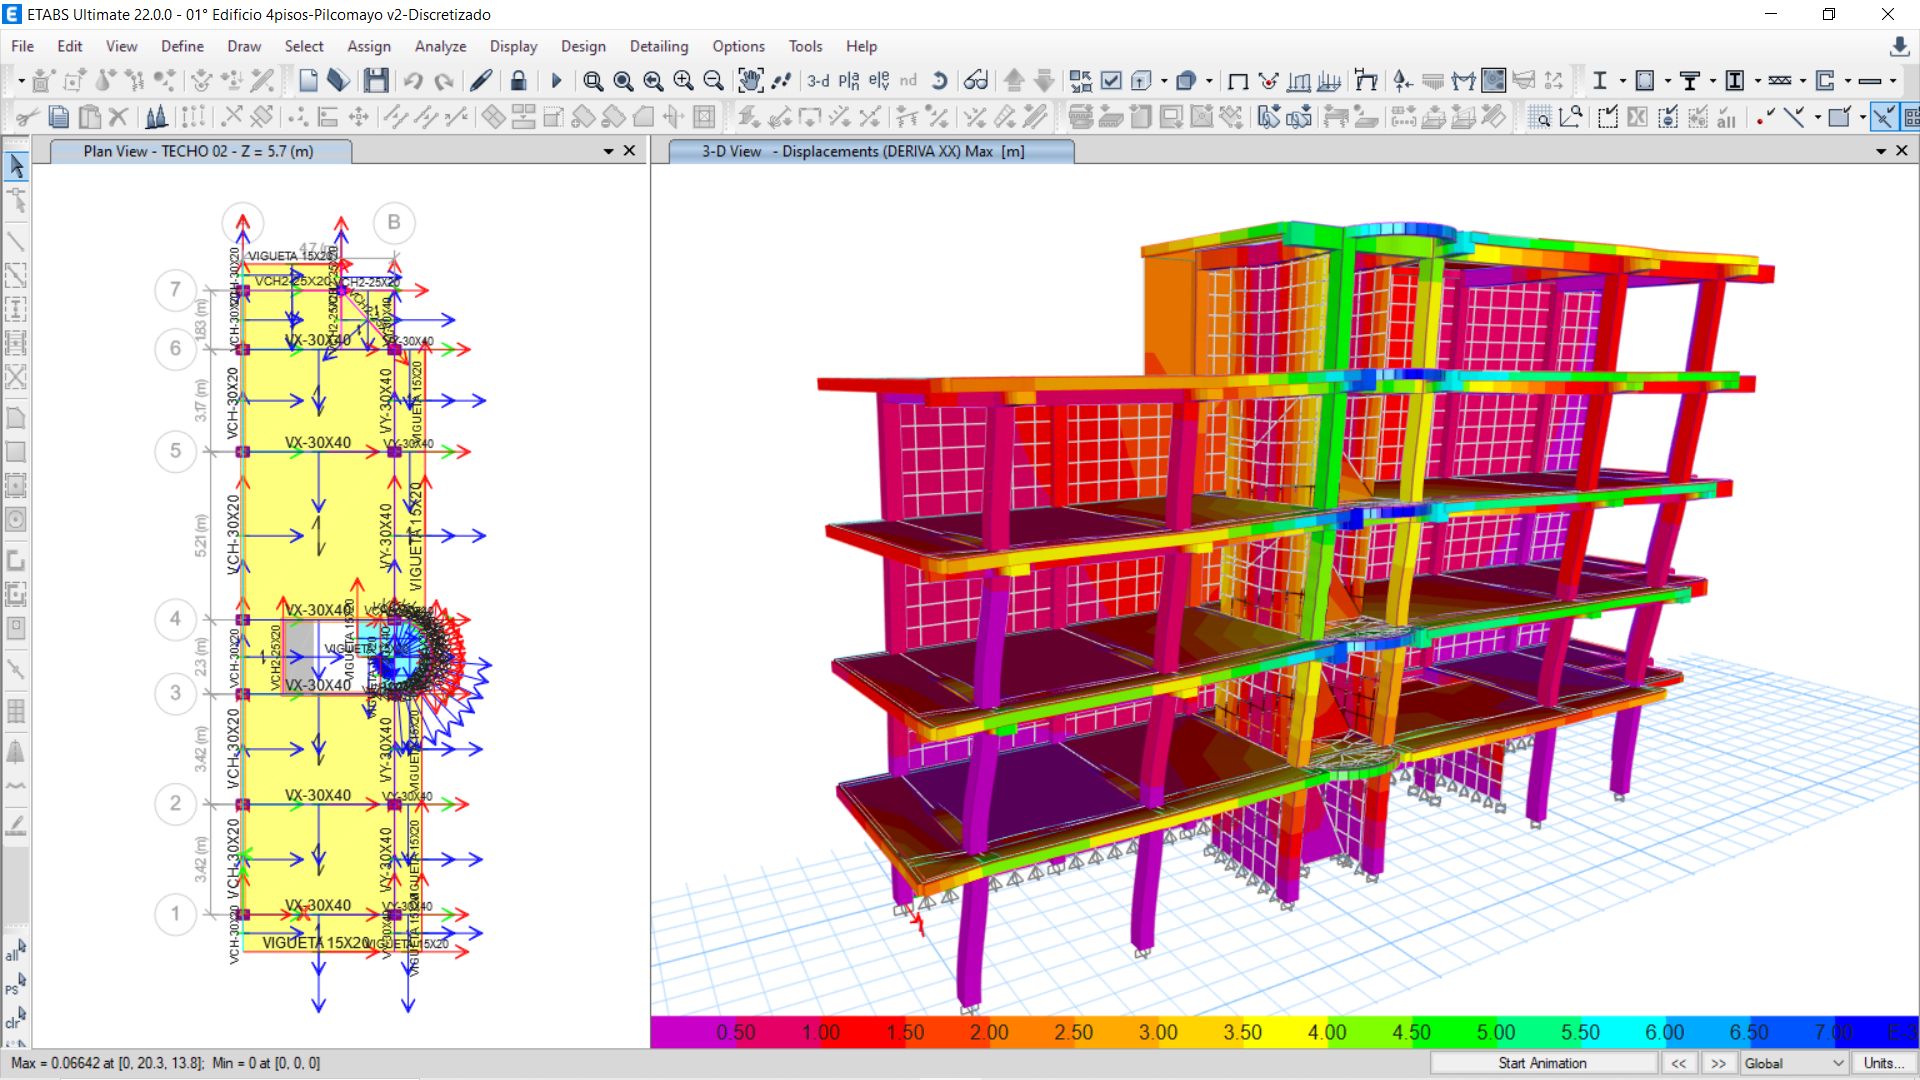Select the Rubber Band Zoom magnifier
This screenshot has height=1080, width=1920.
[x=593, y=81]
